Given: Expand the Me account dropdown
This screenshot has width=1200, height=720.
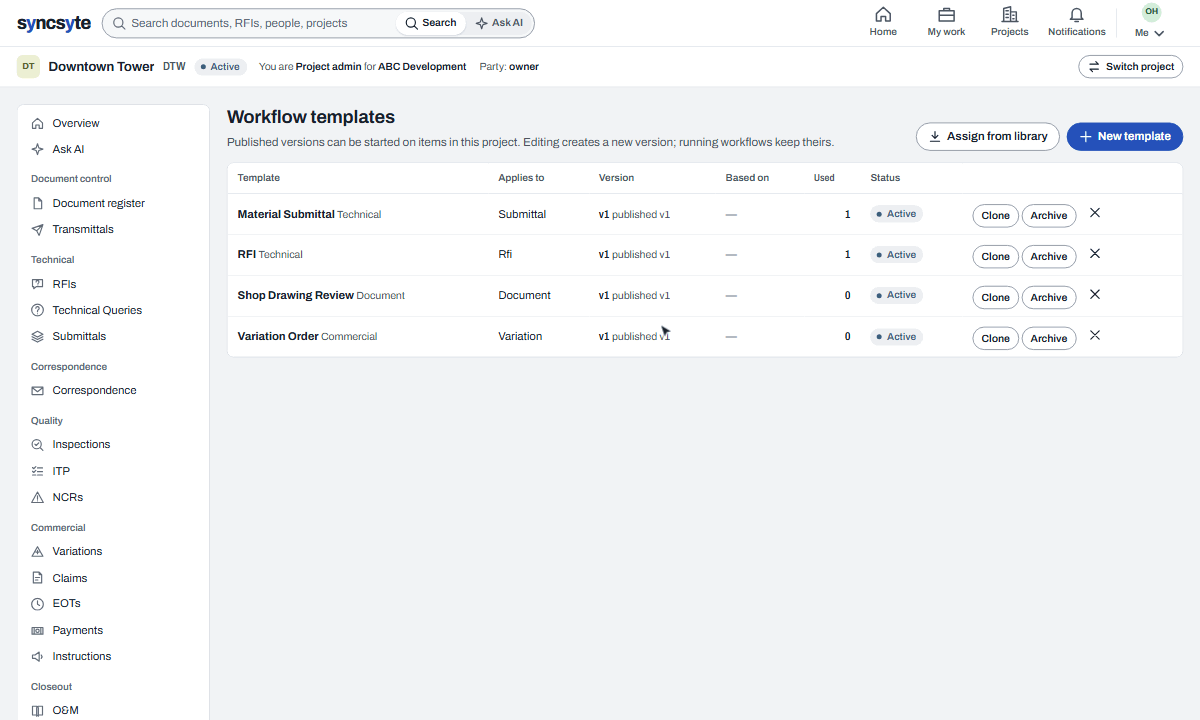Looking at the screenshot, I should click(1150, 33).
